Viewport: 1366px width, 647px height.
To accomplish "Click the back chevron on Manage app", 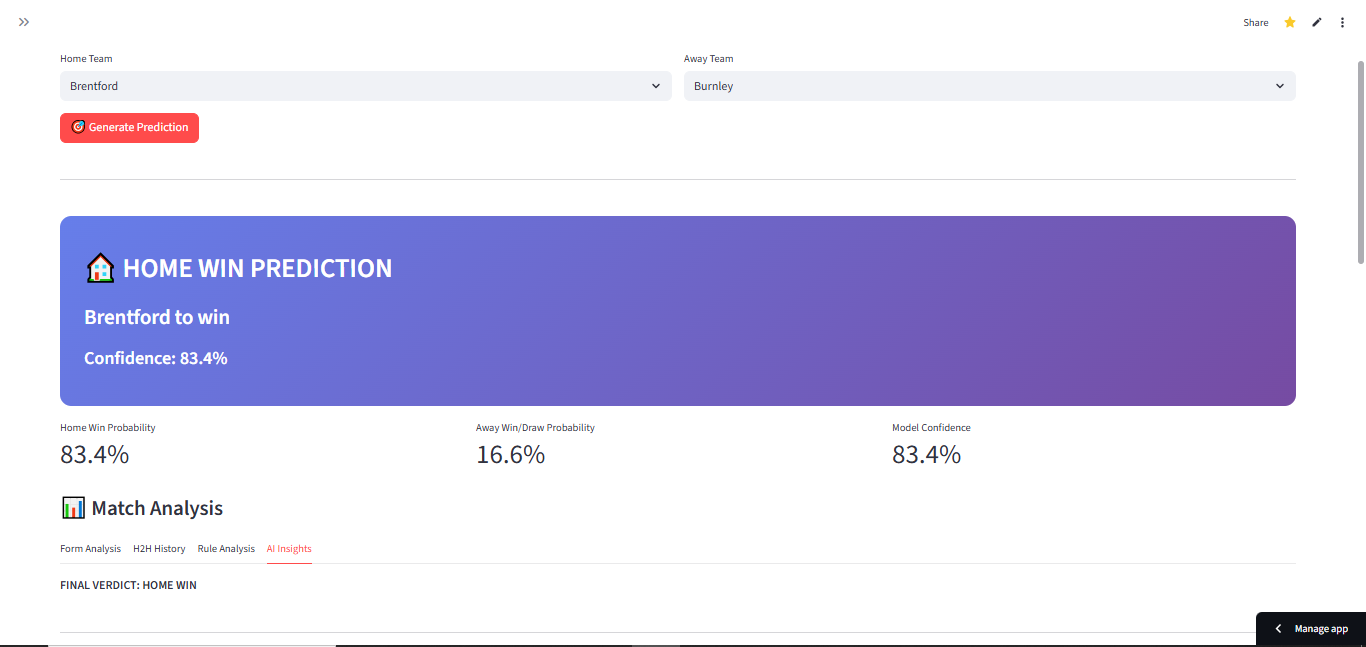I will click(x=1278, y=628).
